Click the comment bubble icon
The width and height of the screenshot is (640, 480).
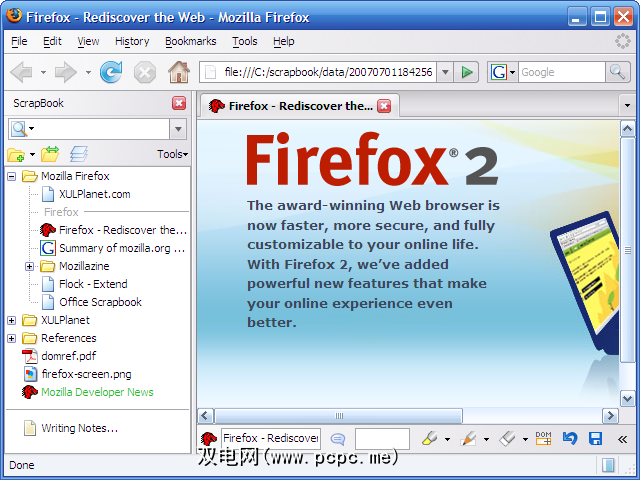[x=338, y=439]
